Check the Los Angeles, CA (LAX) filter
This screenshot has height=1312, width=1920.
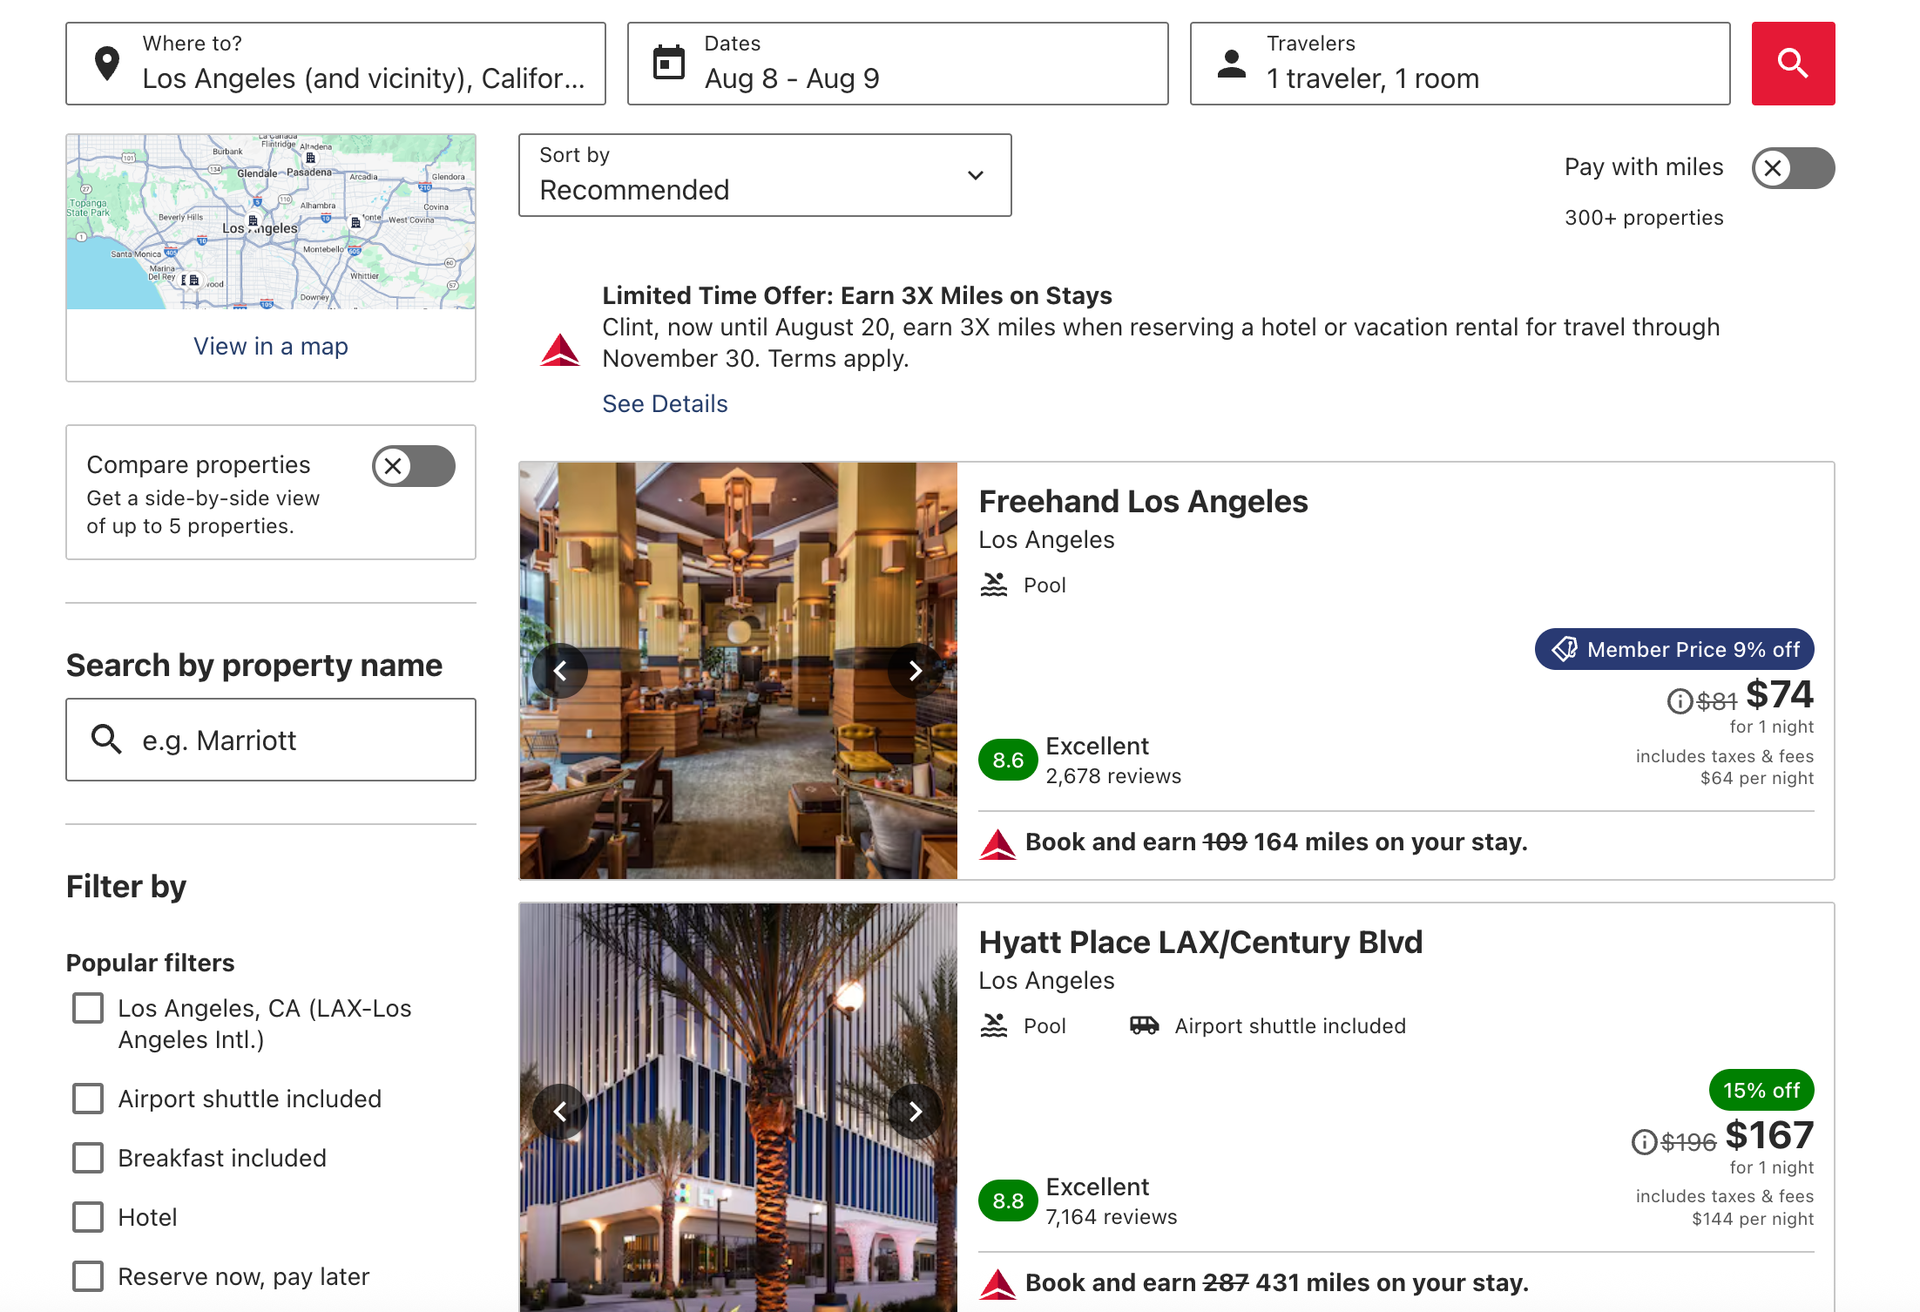click(x=88, y=1008)
